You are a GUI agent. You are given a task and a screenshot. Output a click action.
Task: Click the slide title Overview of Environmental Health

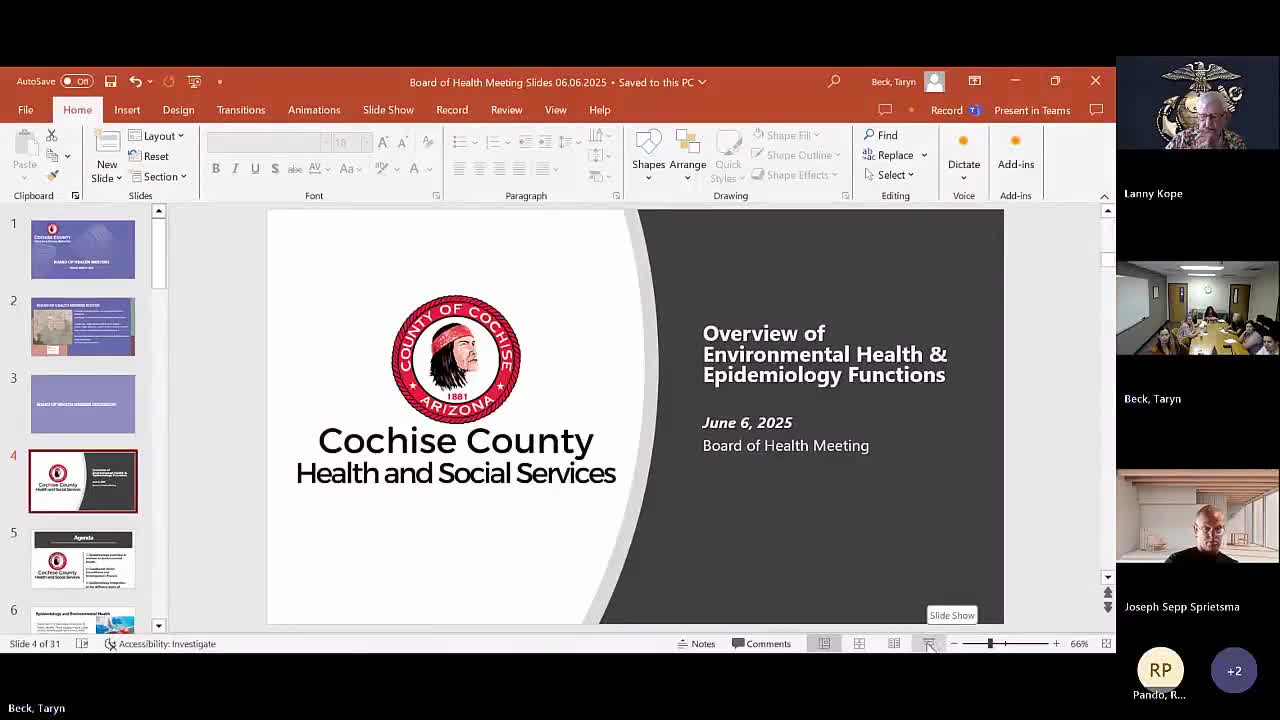[x=824, y=354]
